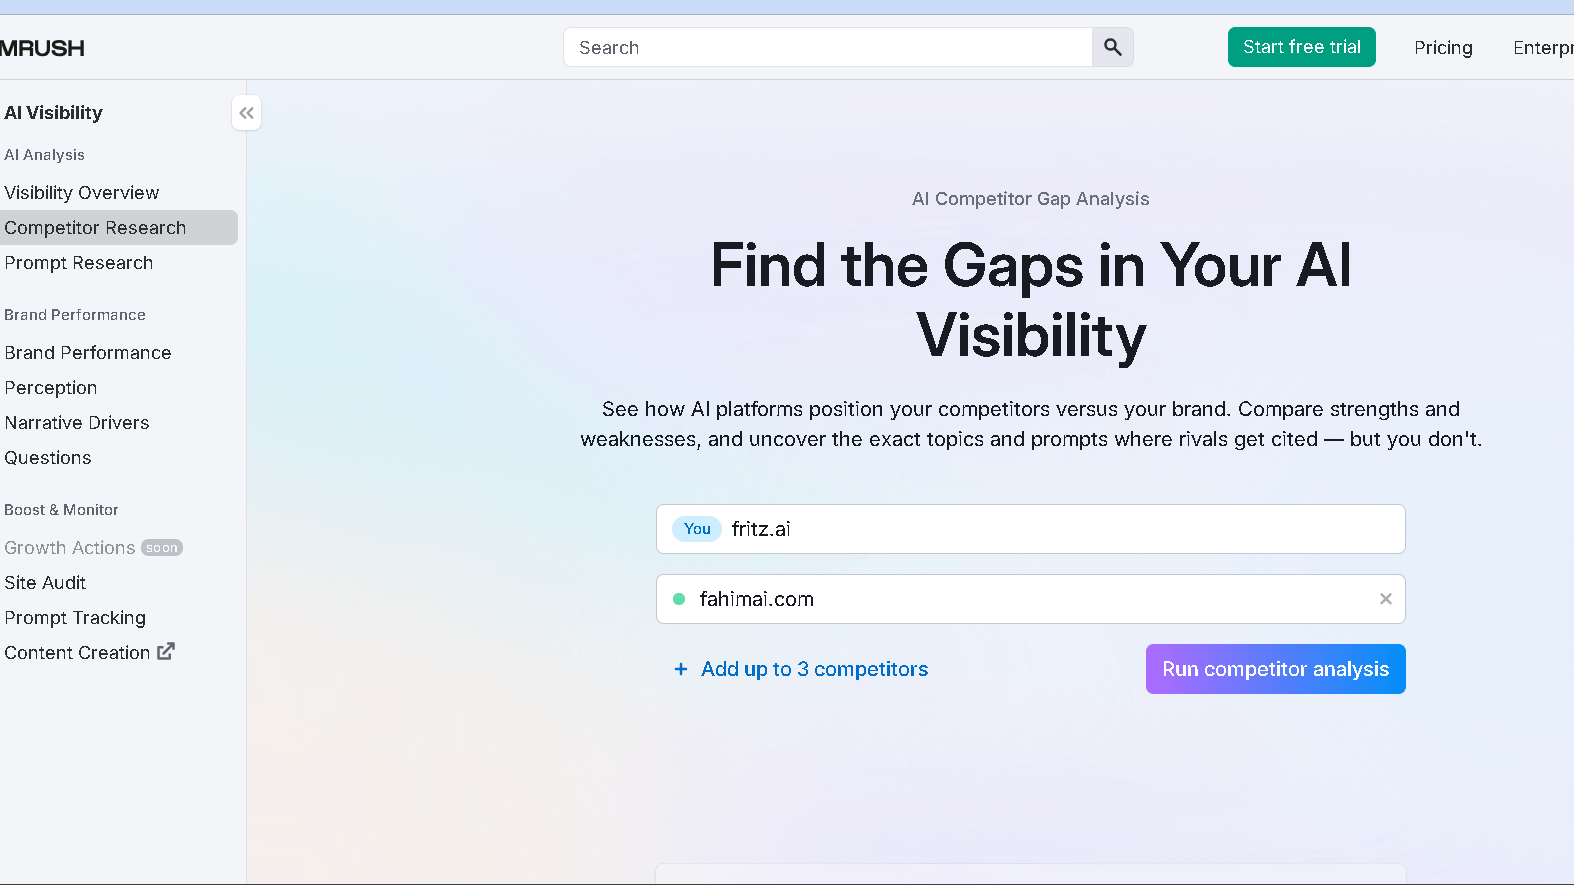1574x885 pixels.
Task: Open Content Creation via external link icon
Action: click(166, 651)
